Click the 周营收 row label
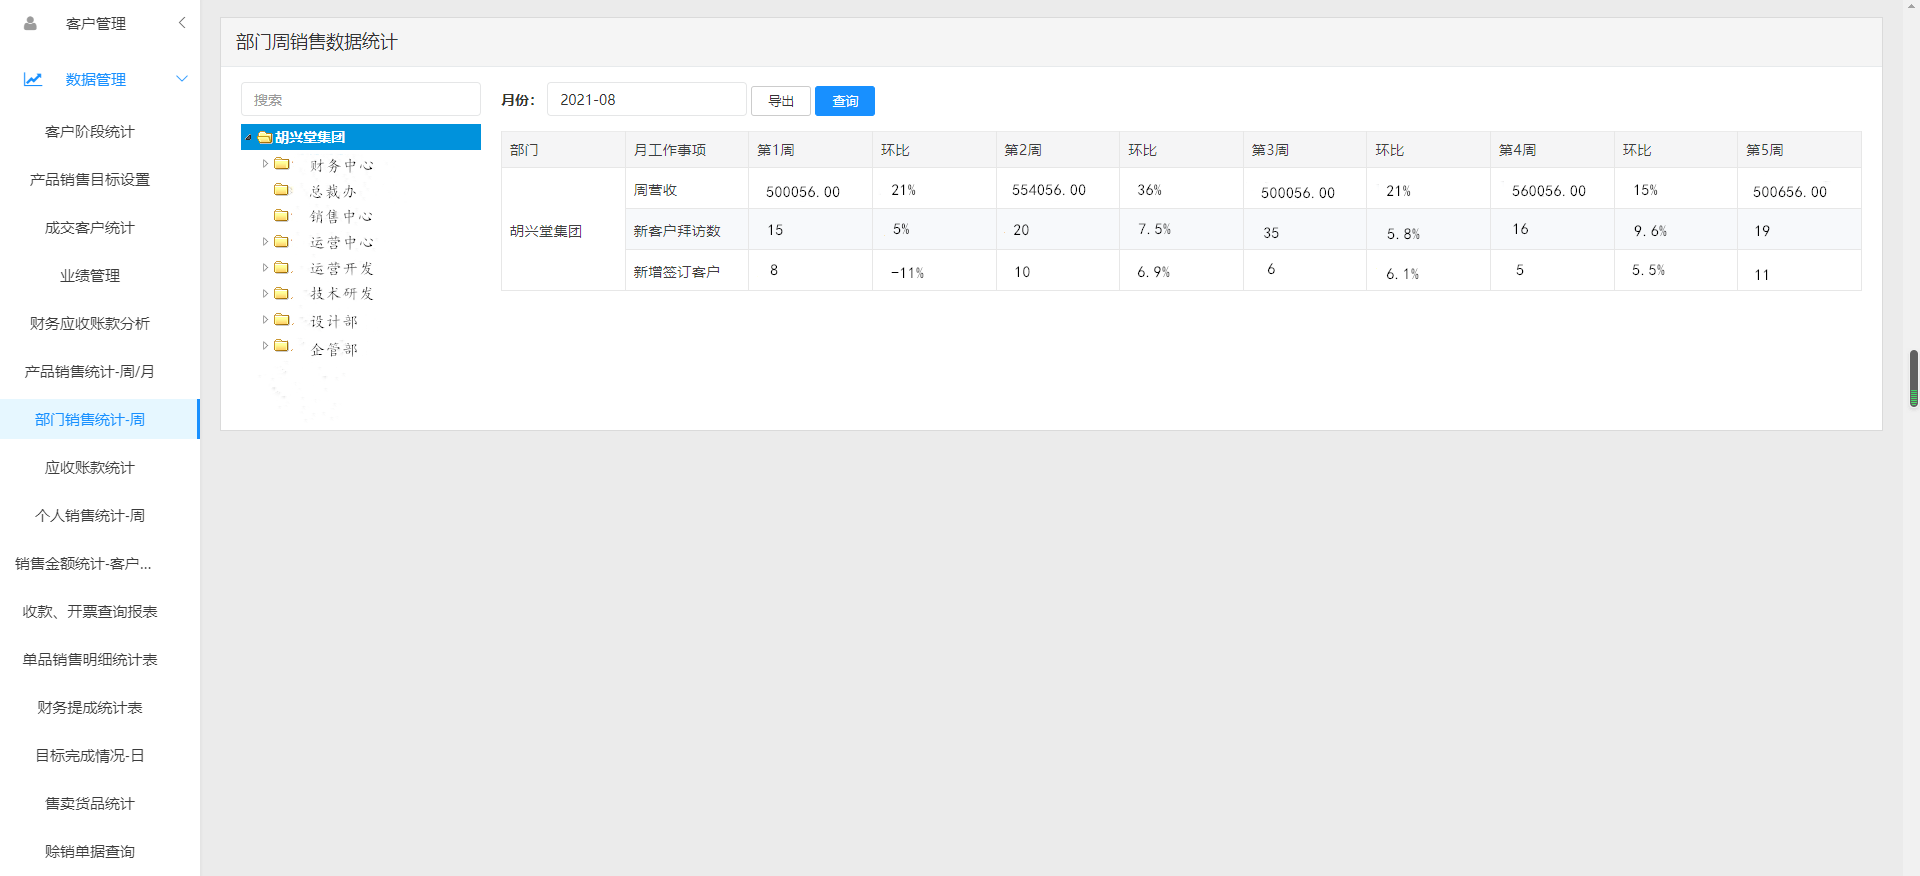Image resolution: width=1920 pixels, height=876 pixels. [x=655, y=190]
